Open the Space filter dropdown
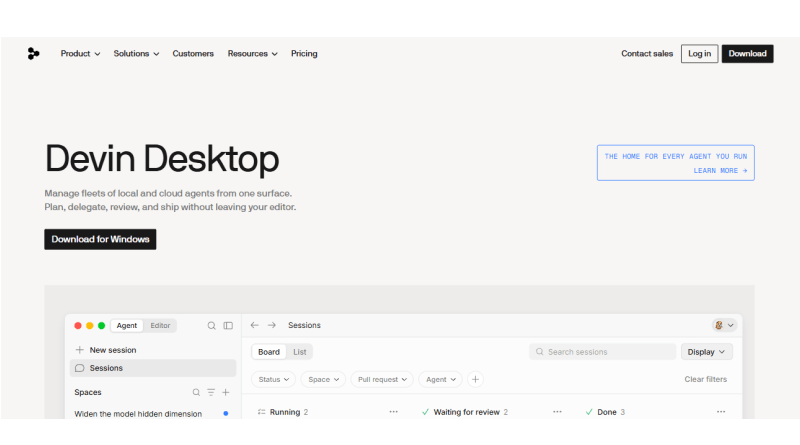This screenshot has width=800, height=445. [x=323, y=379]
